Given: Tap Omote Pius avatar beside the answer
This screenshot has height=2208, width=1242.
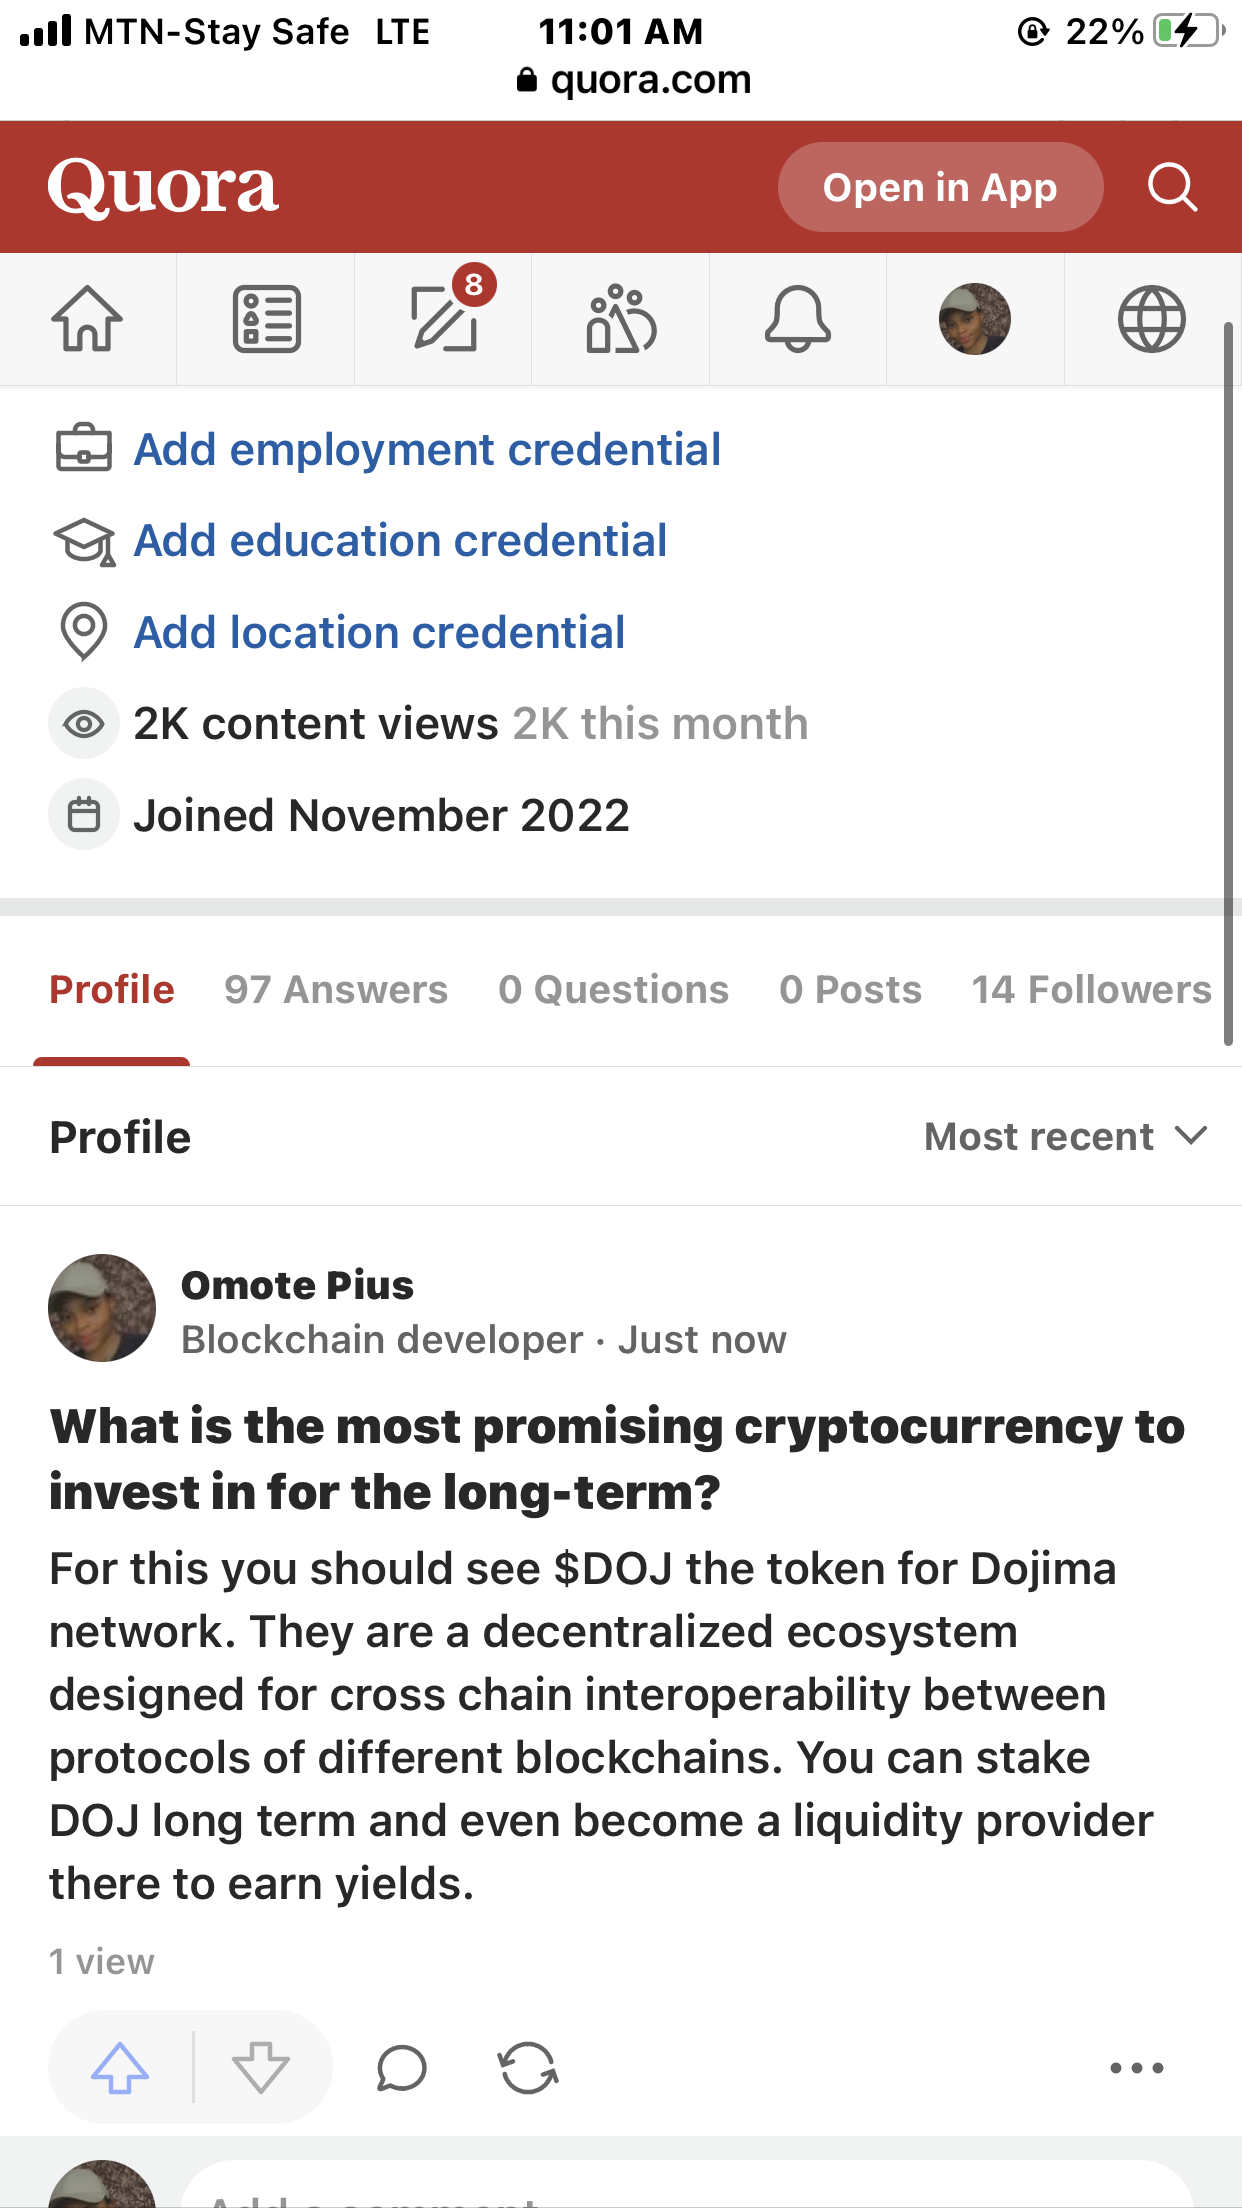Looking at the screenshot, I should 102,1308.
